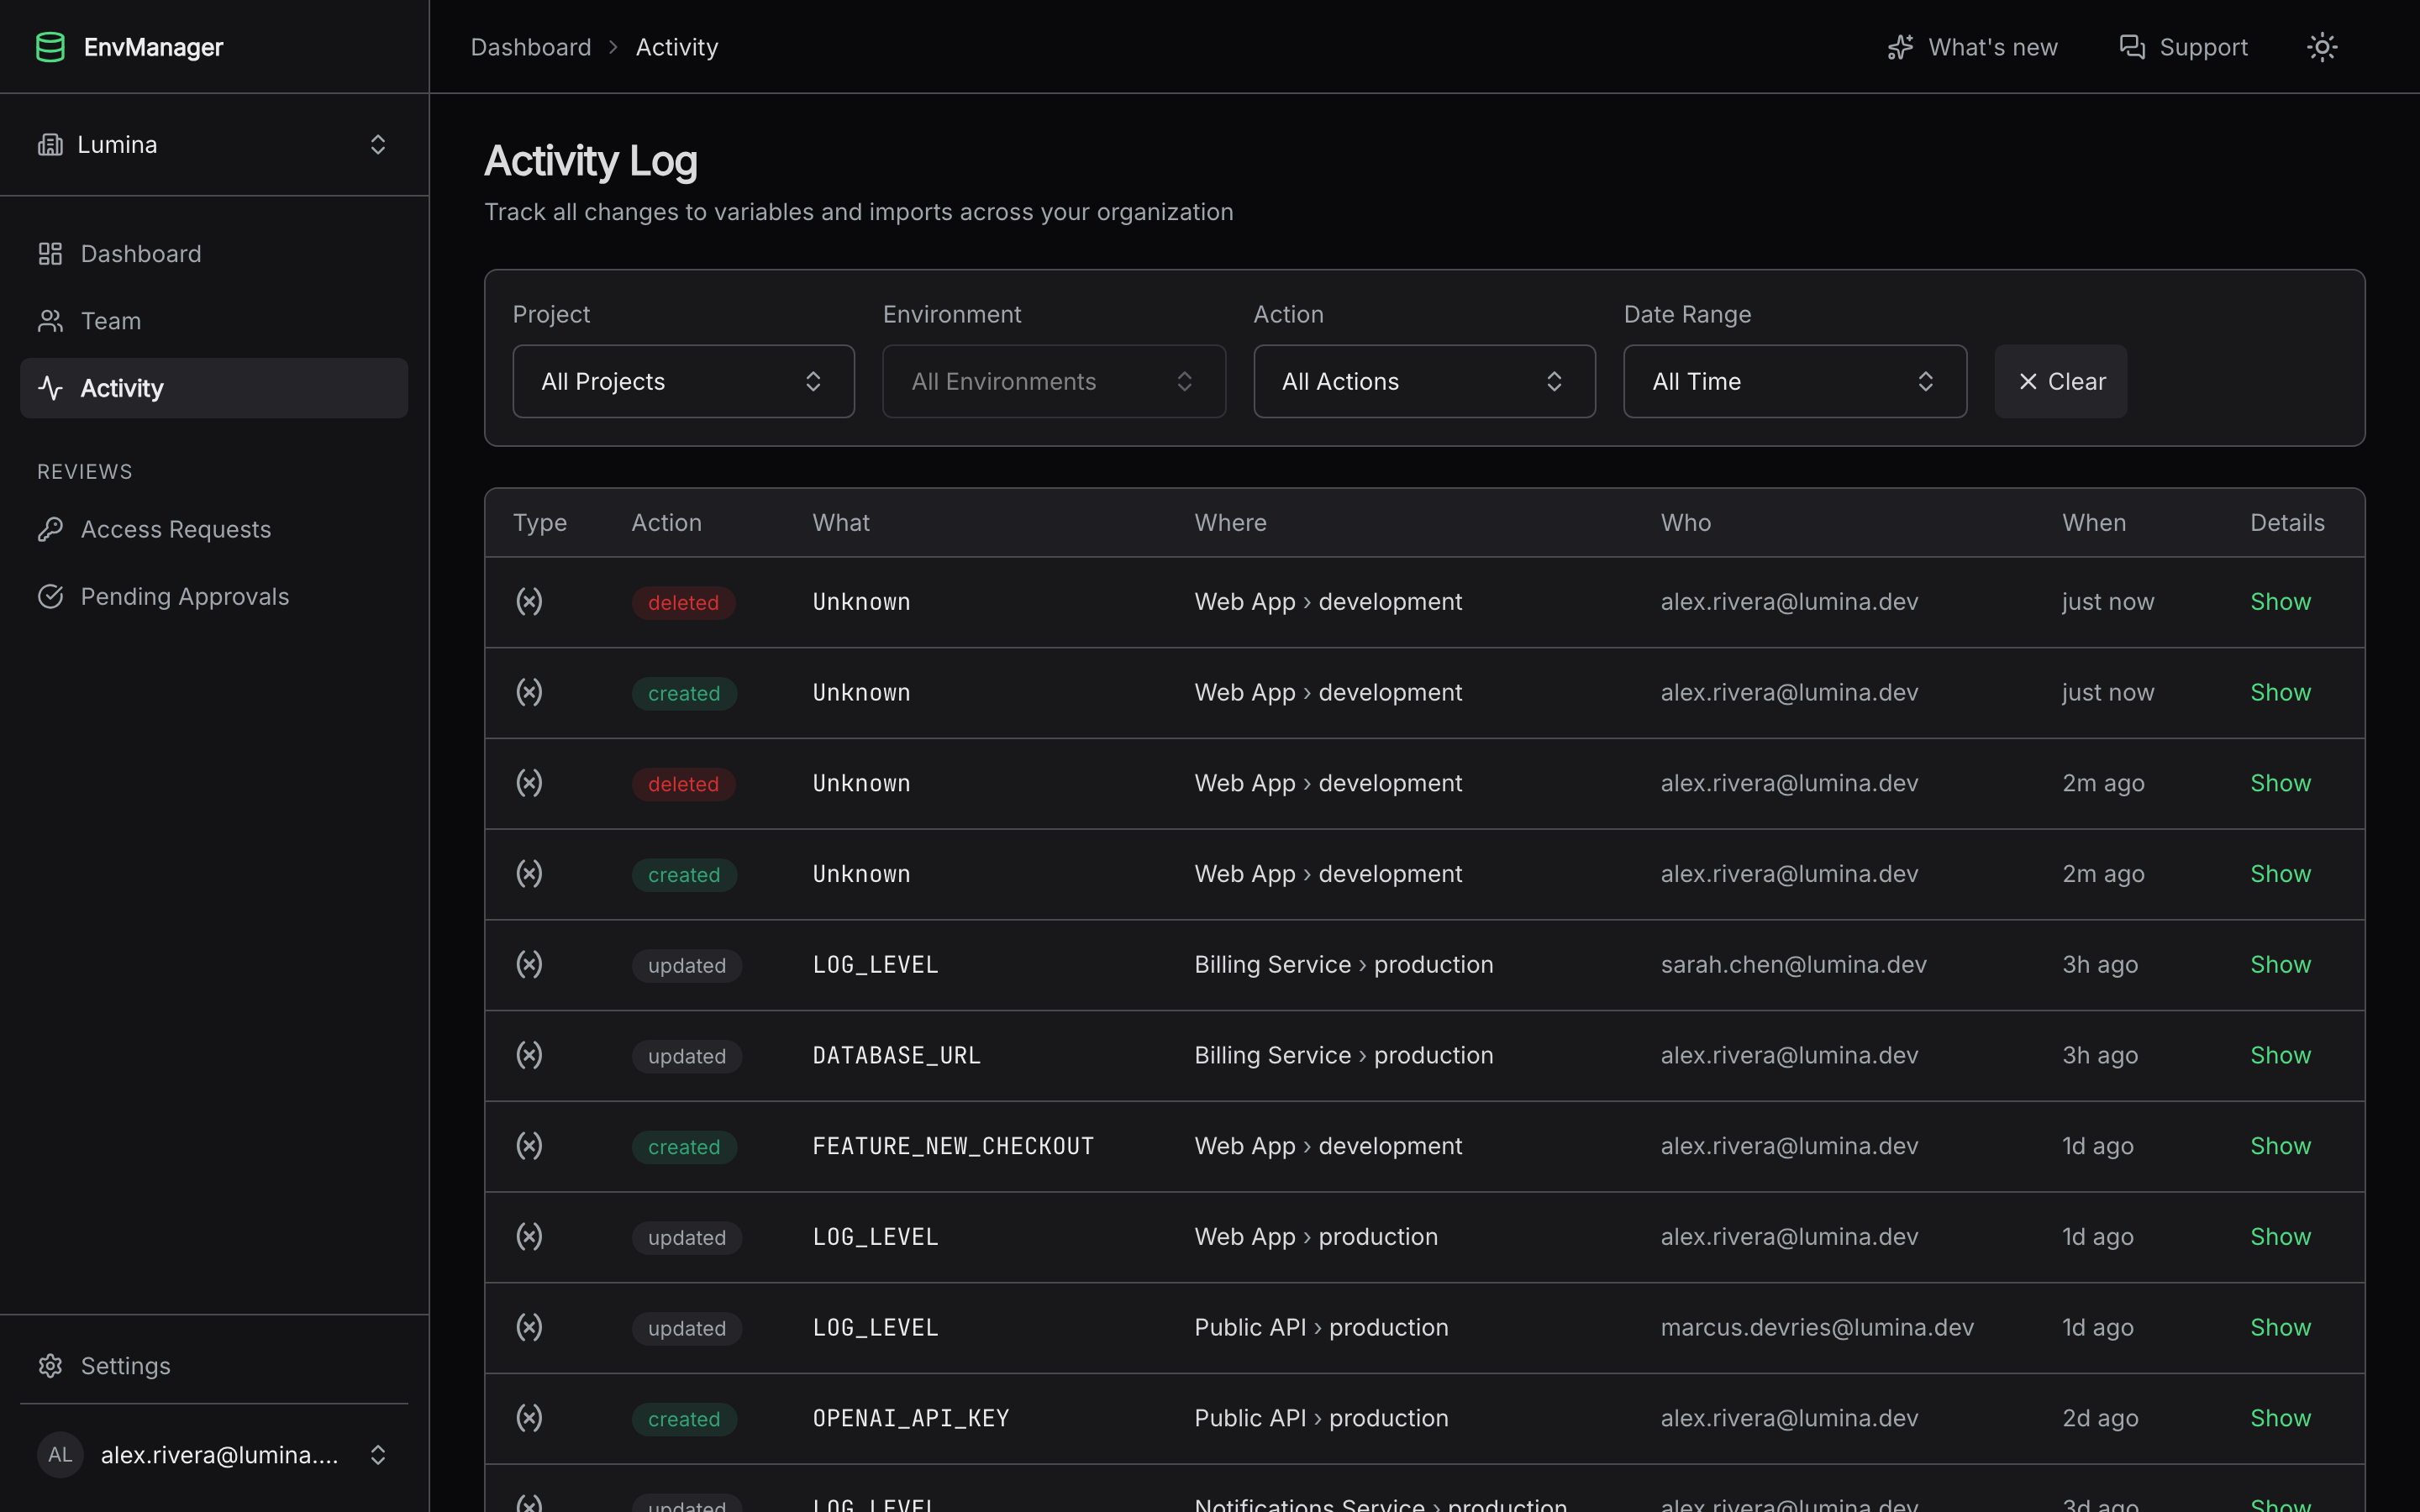
Task: Open Pending Approvals page
Action: 214,596
